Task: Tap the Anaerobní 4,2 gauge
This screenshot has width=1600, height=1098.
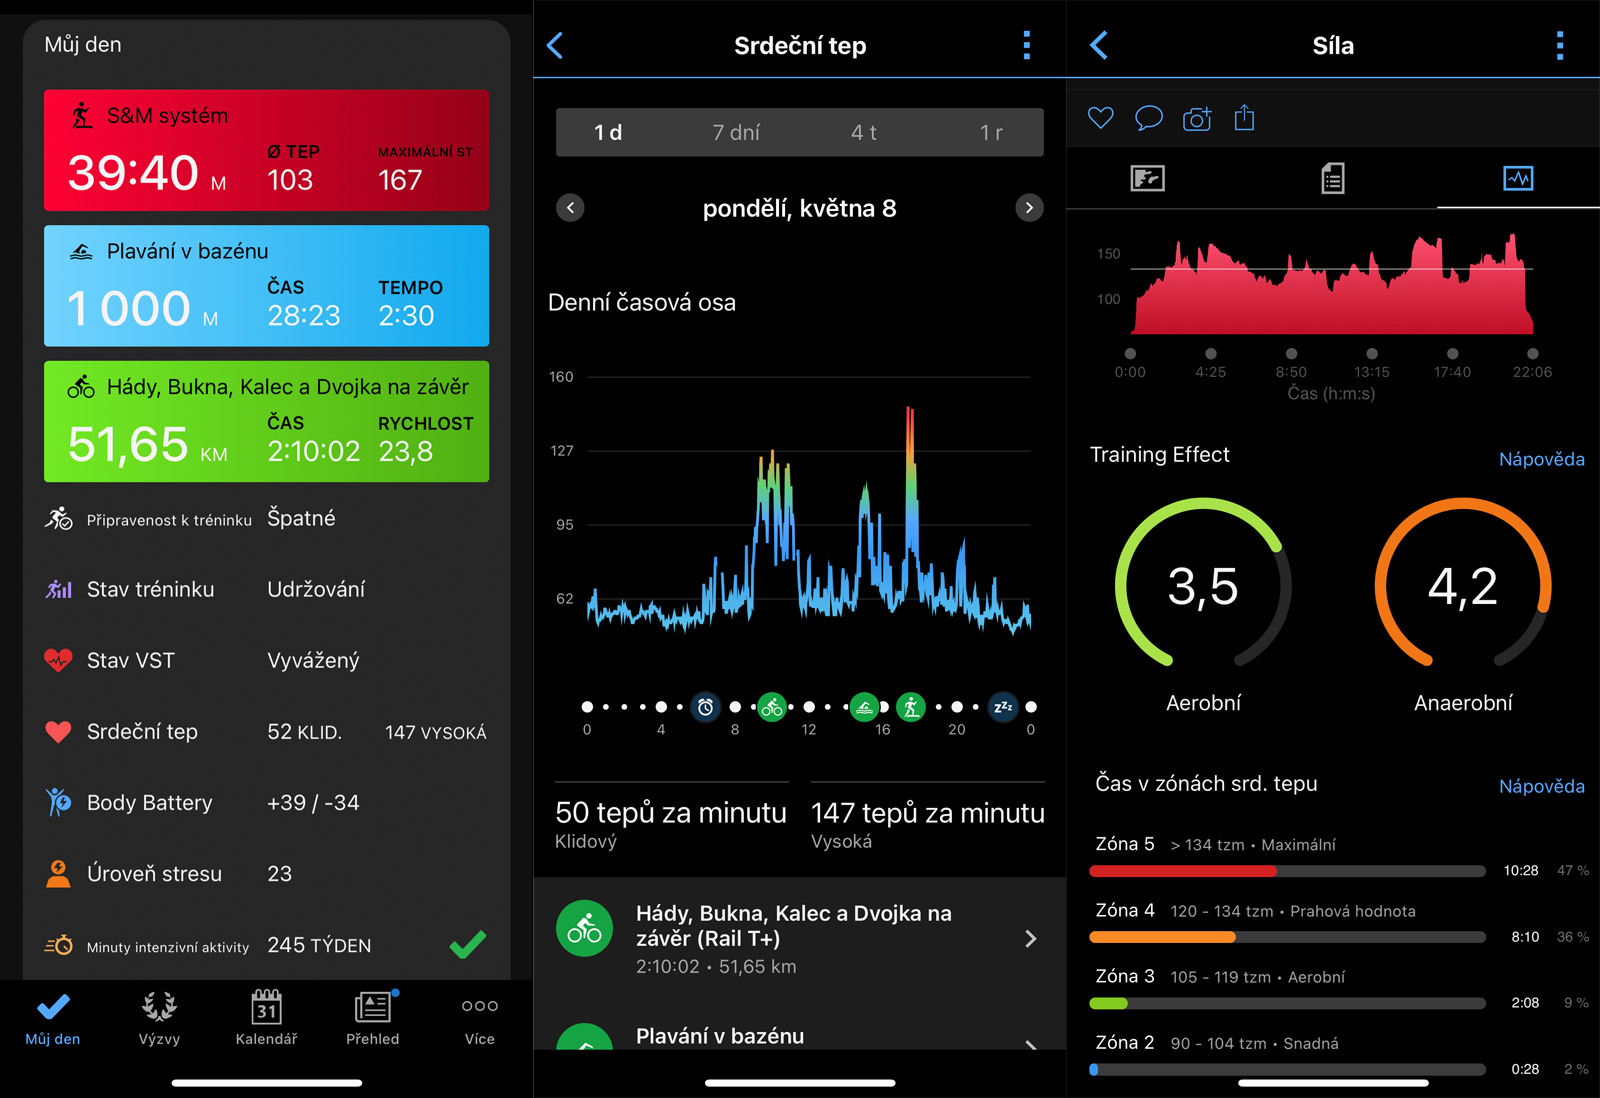Action: click(x=1463, y=583)
